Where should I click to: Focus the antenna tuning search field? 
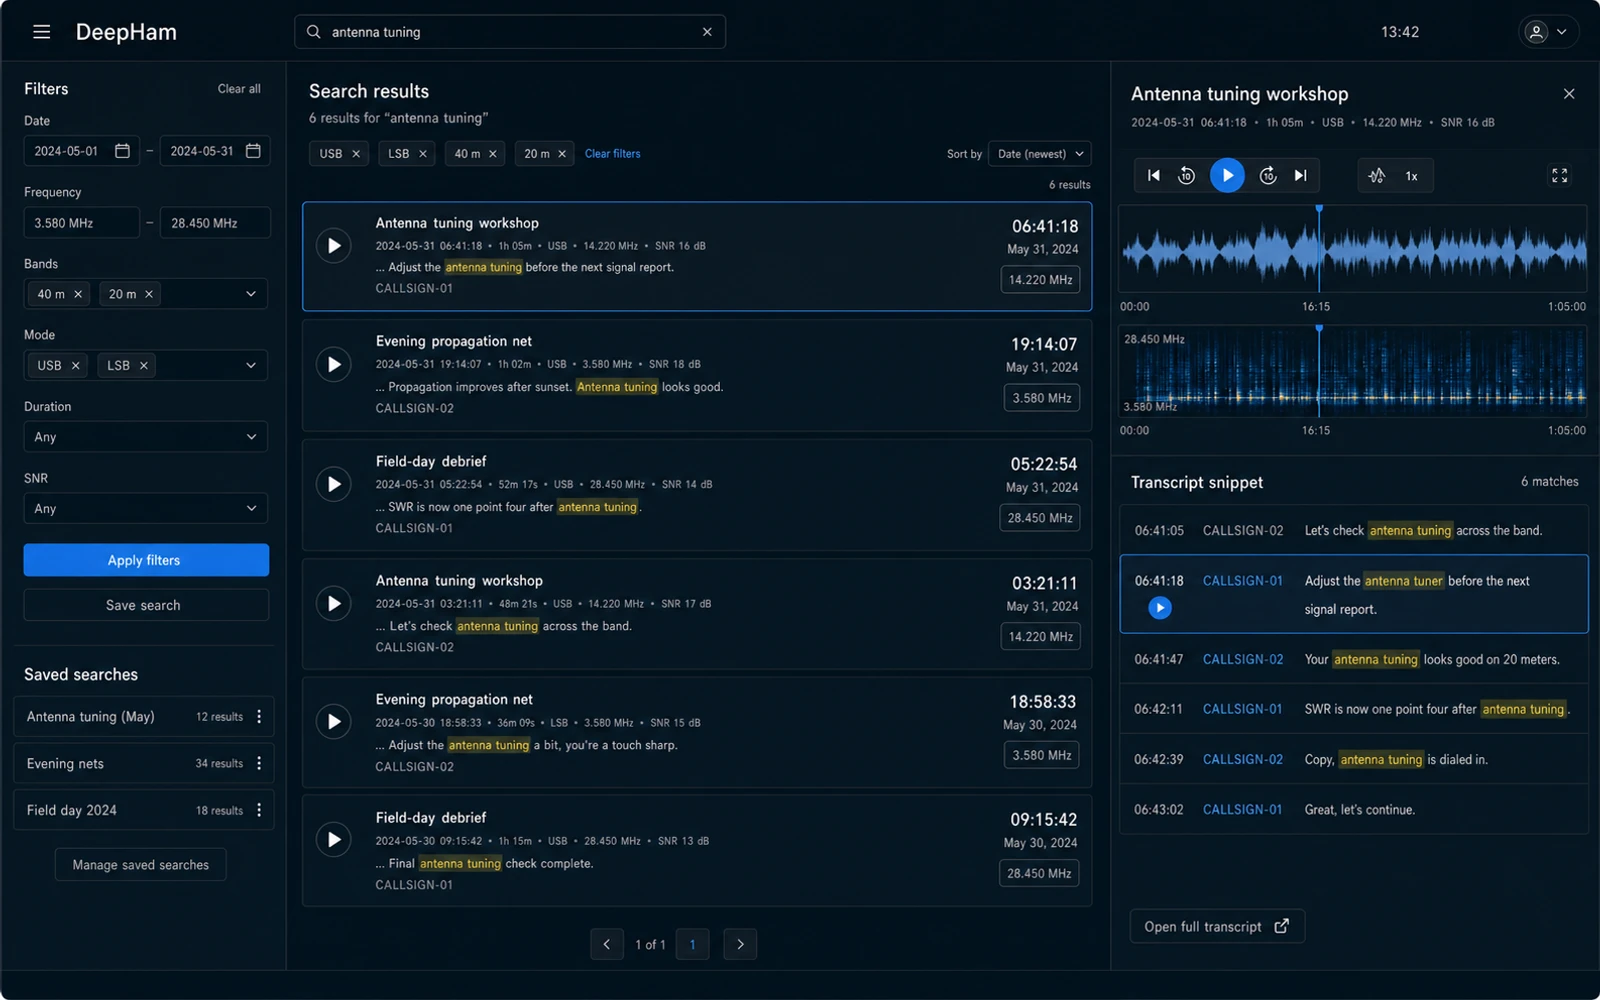click(x=510, y=32)
